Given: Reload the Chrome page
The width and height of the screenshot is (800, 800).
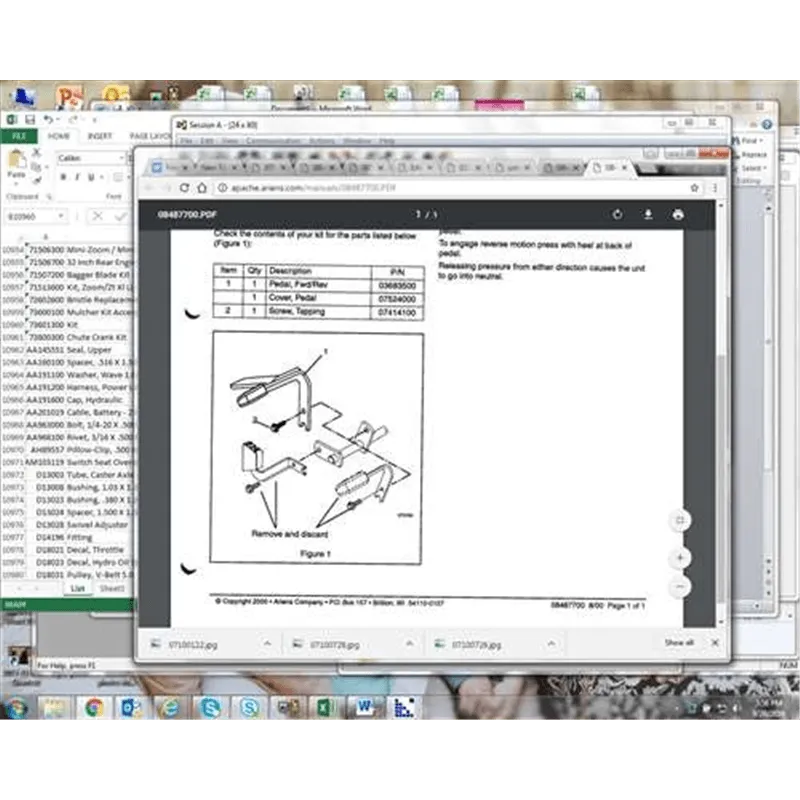Looking at the screenshot, I should tap(184, 188).
